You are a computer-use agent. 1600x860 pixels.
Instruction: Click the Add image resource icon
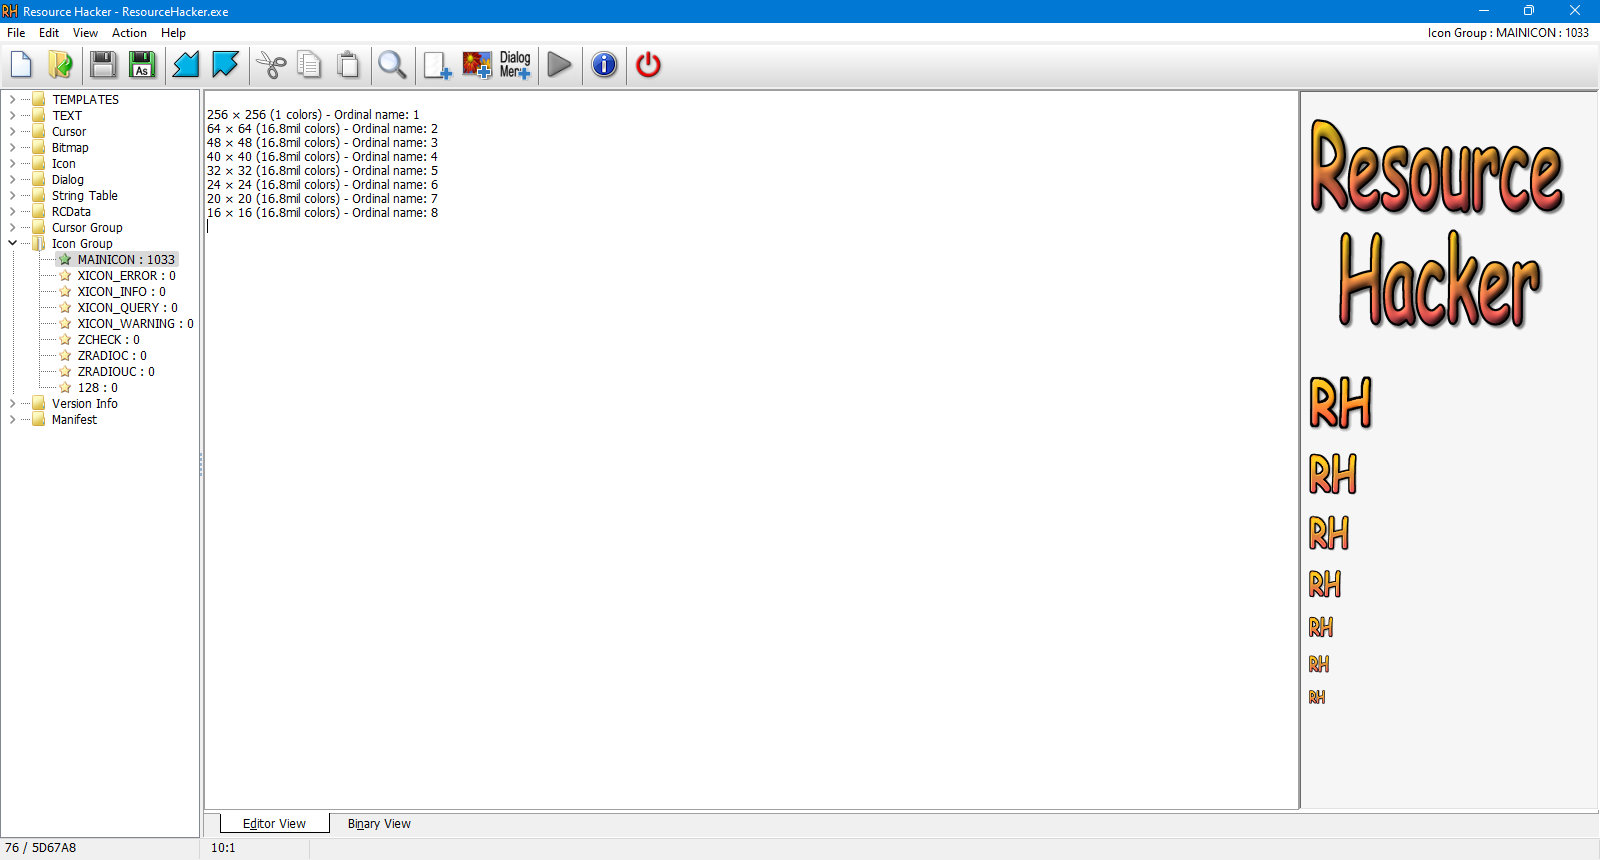tap(477, 65)
